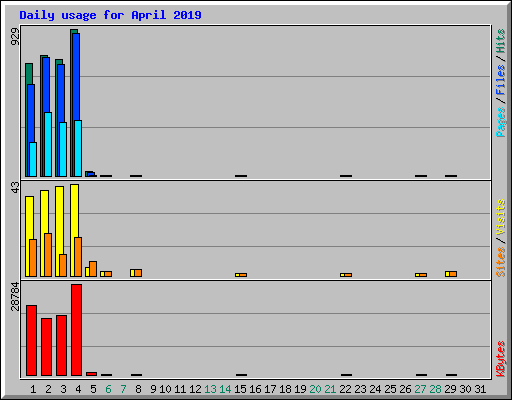Click the green day 27 axis label
Viewport: 512px width, 400px height.
420,389
